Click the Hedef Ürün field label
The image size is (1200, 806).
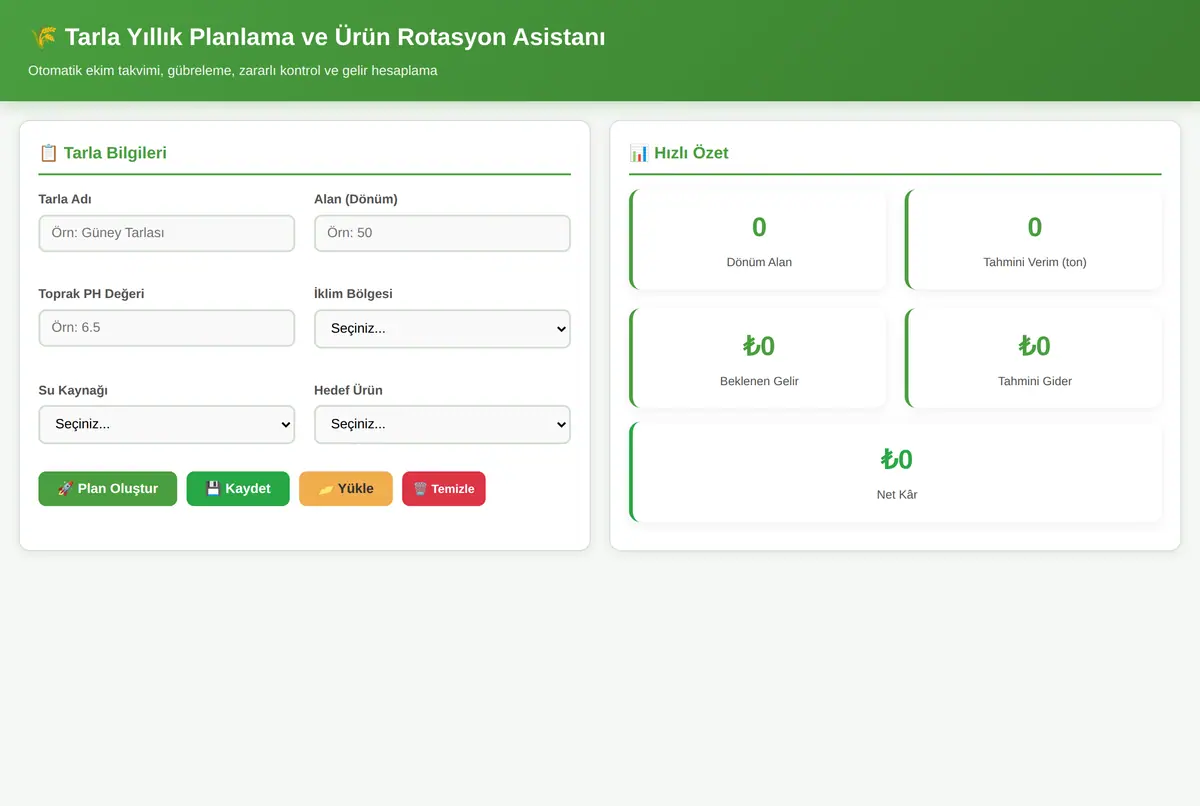click(x=349, y=390)
